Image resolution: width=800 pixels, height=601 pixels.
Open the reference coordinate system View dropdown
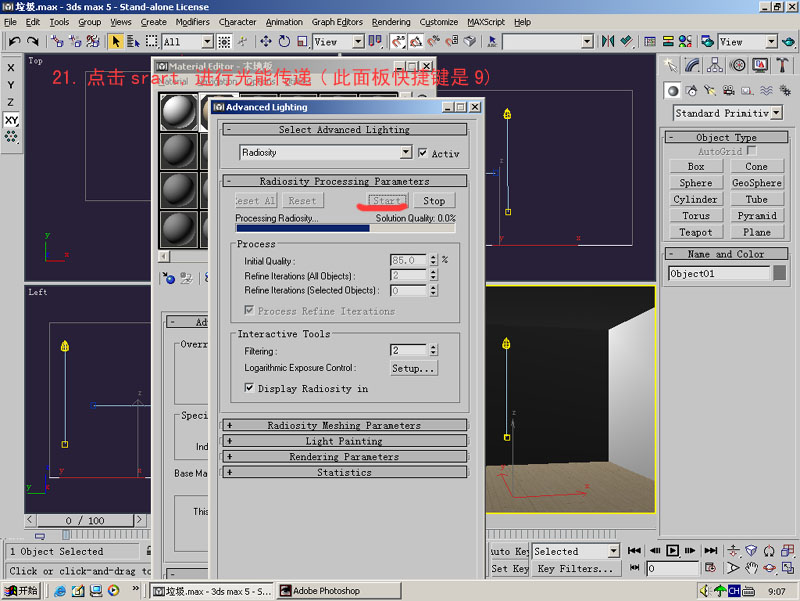click(358, 41)
